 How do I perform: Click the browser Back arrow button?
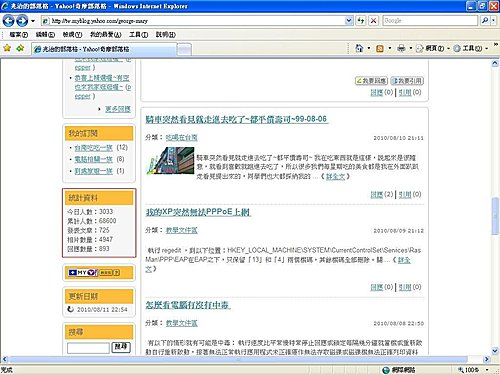coord(8,21)
